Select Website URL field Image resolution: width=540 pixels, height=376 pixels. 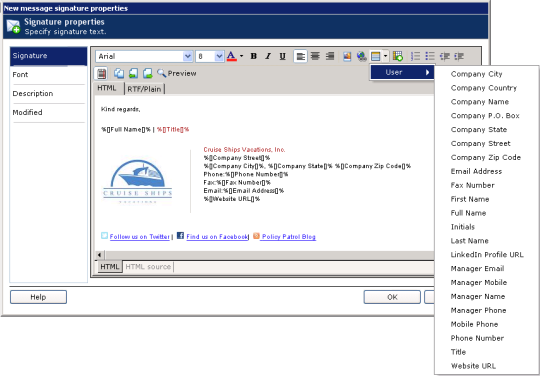tap(473, 366)
